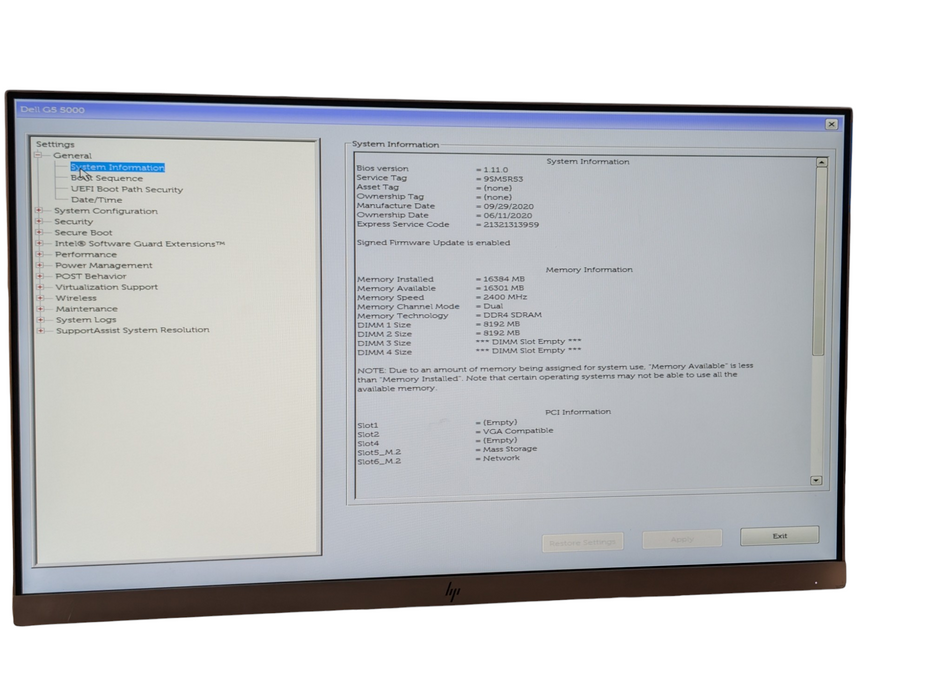Expand Intel Software Guard Extensions node
The width and height of the screenshot is (930, 700).
[40, 243]
